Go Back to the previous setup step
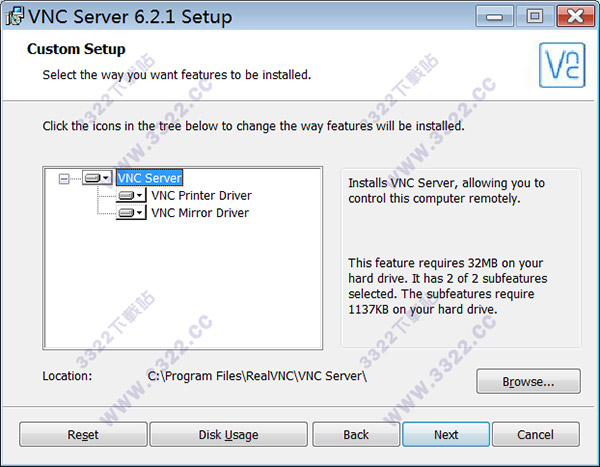Image resolution: width=600 pixels, height=467 pixels. (x=356, y=434)
